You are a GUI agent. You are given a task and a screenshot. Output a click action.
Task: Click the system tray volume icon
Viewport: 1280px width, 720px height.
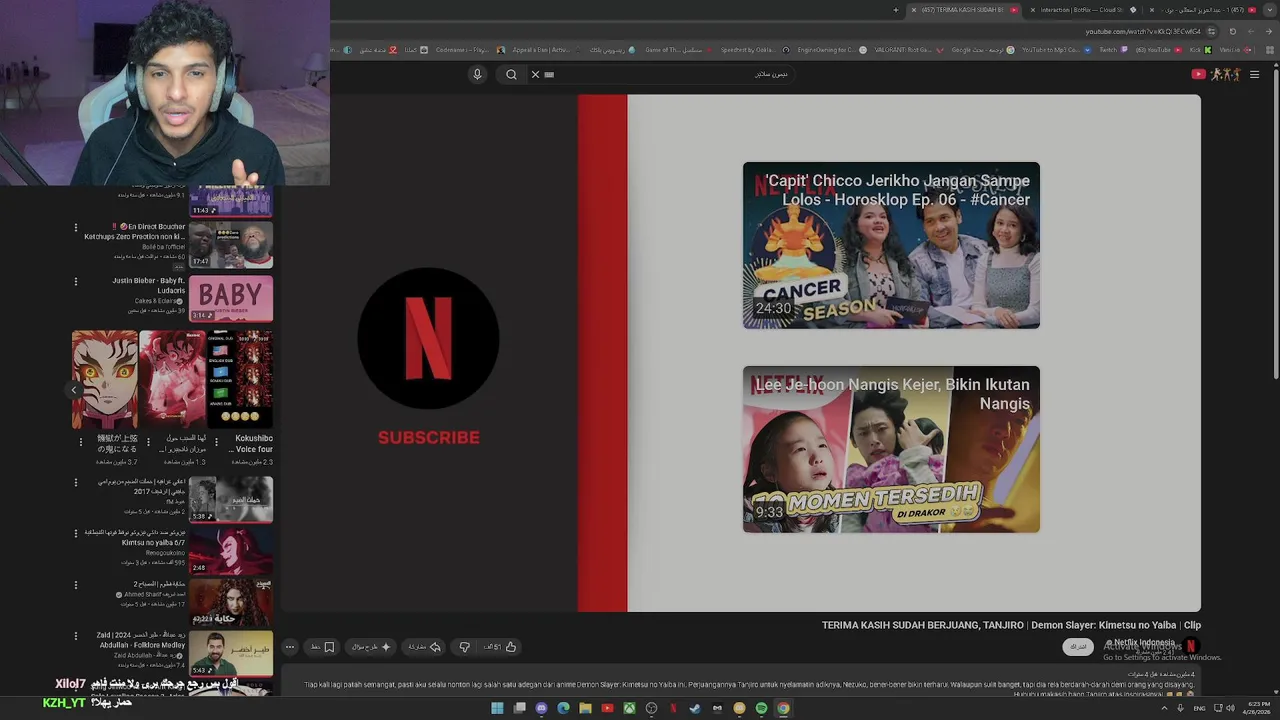(1230, 708)
